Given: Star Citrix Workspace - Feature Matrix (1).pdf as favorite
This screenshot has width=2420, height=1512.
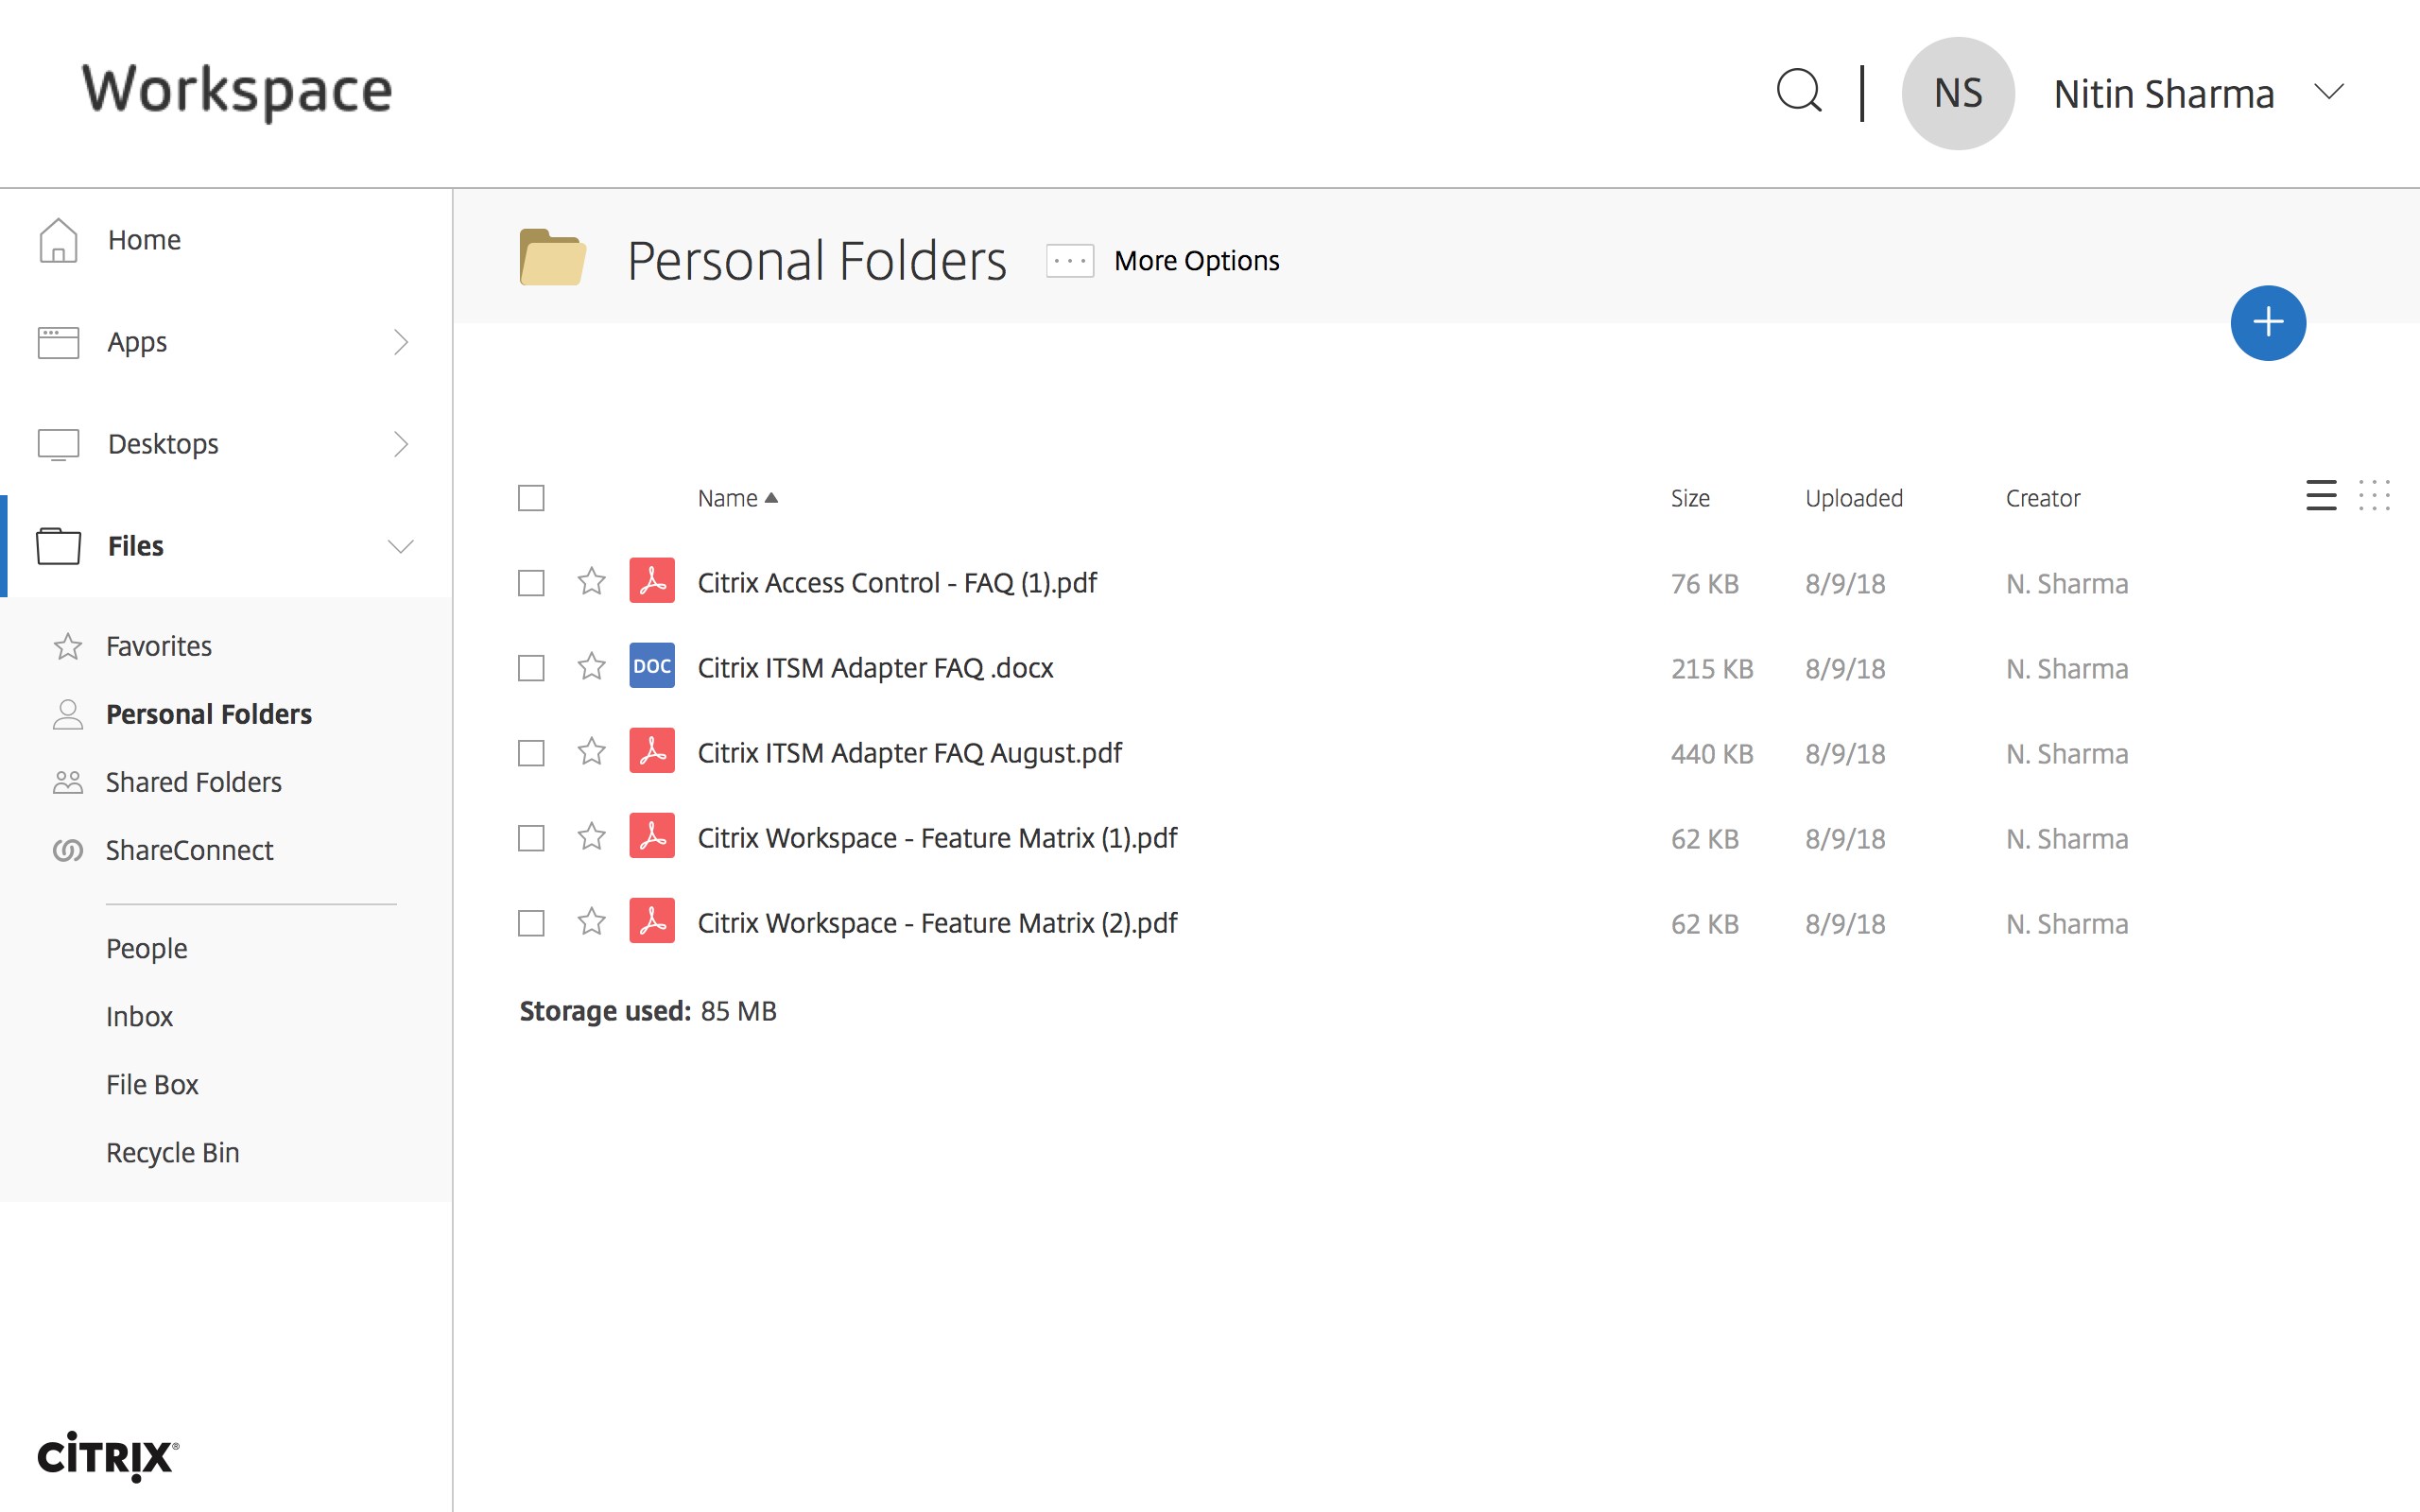Looking at the screenshot, I should point(591,837).
